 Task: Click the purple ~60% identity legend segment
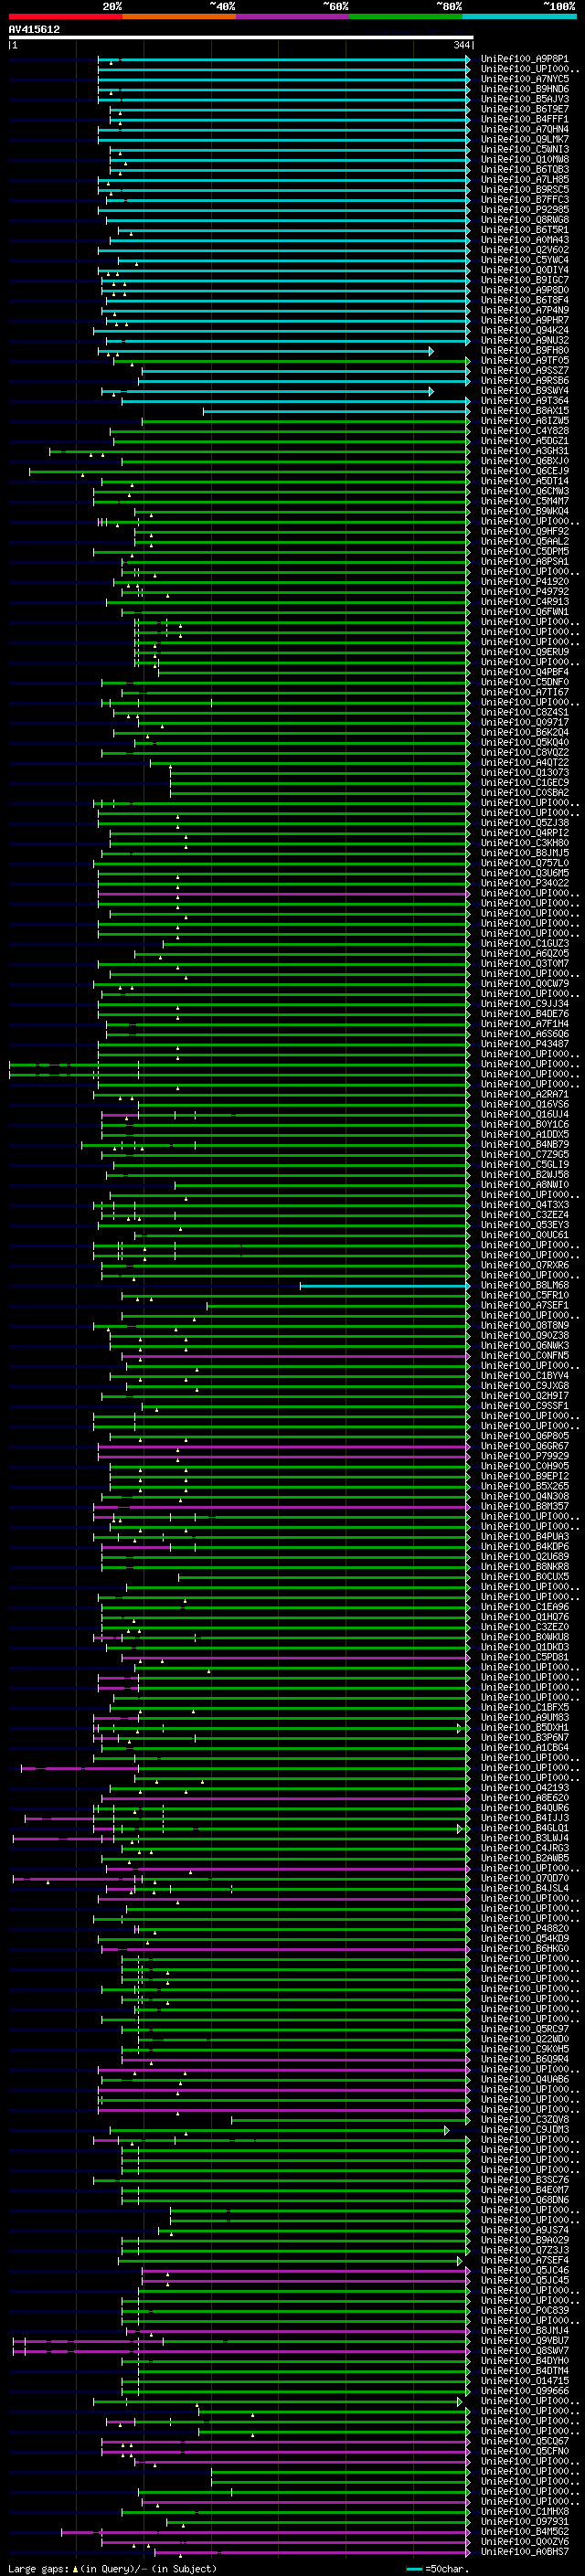click(292, 16)
